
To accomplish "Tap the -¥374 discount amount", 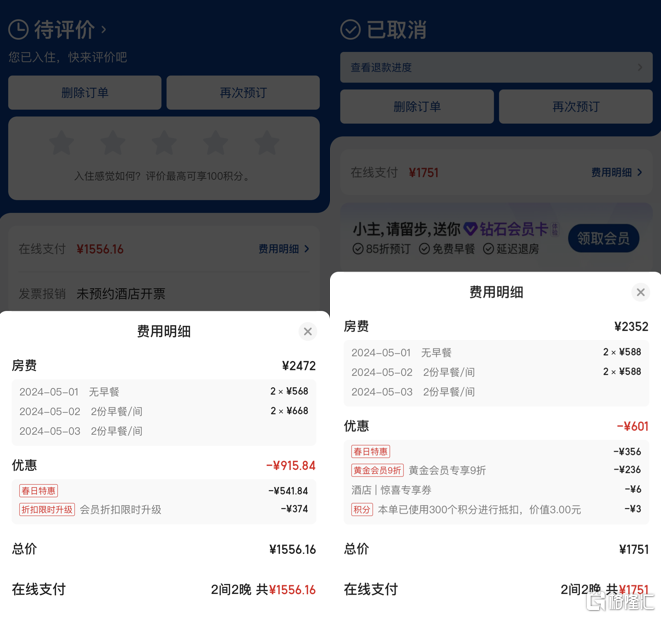I will 294,509.
